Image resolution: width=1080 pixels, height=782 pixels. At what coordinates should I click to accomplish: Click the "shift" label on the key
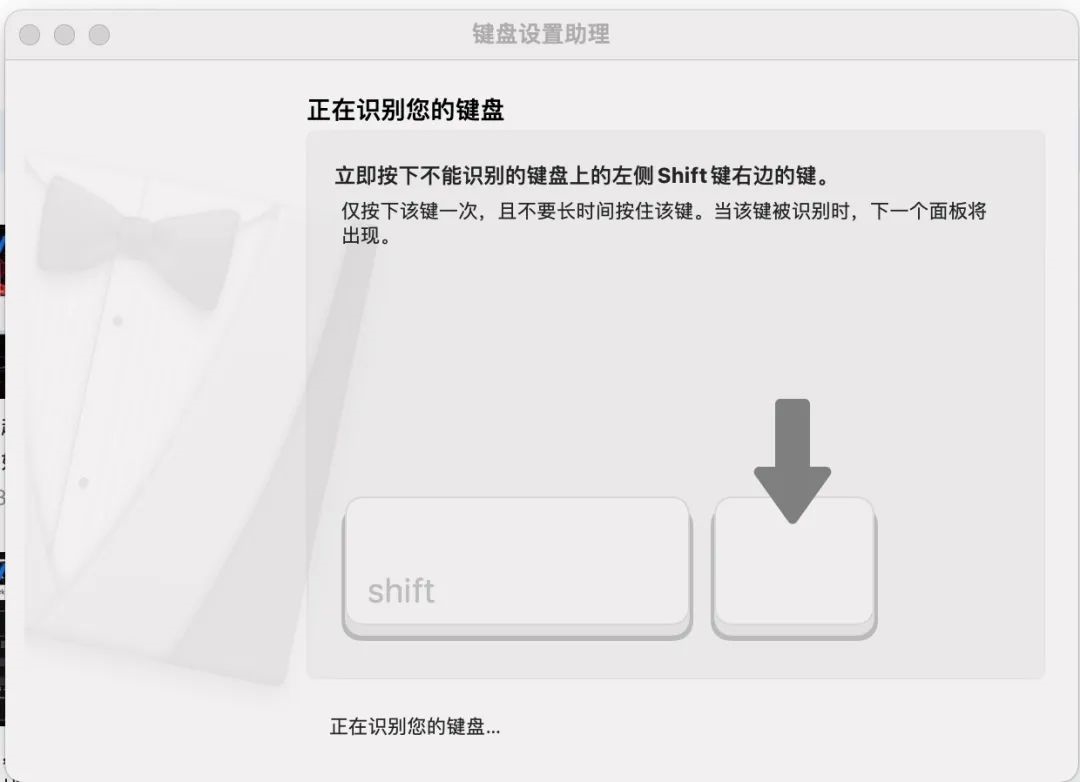(x=401, y=590)
